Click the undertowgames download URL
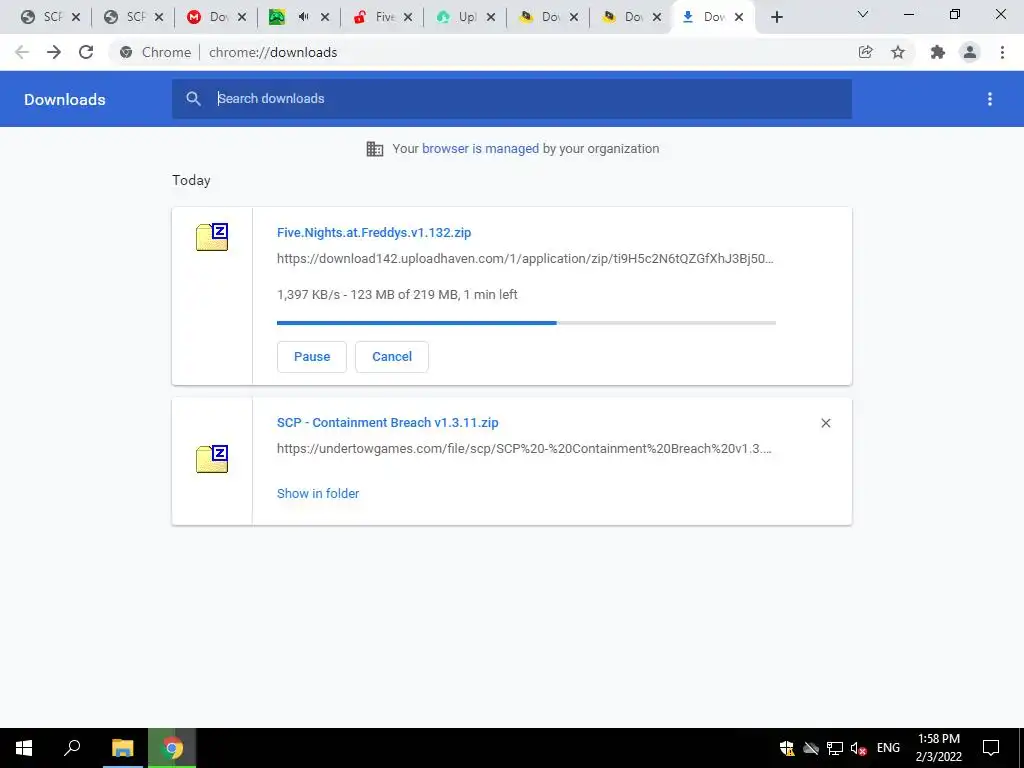This screenshot has height=768, width=1024. coord(524,449)
